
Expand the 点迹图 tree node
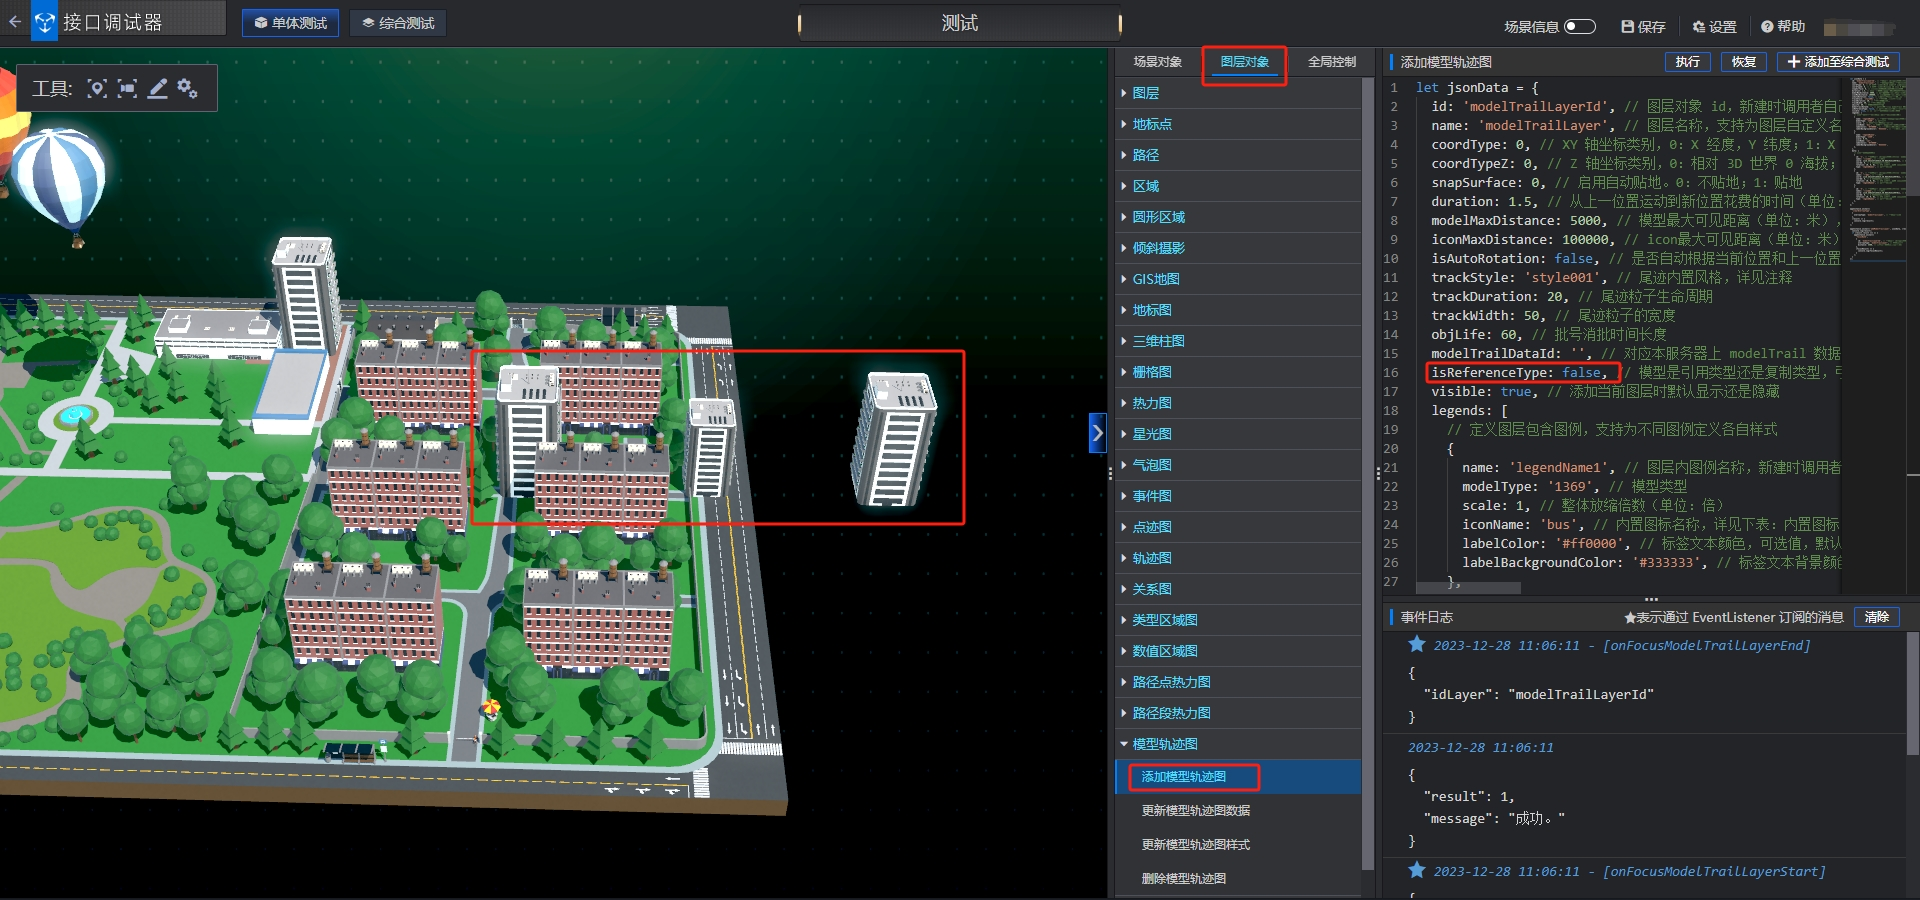(1238, 527)
